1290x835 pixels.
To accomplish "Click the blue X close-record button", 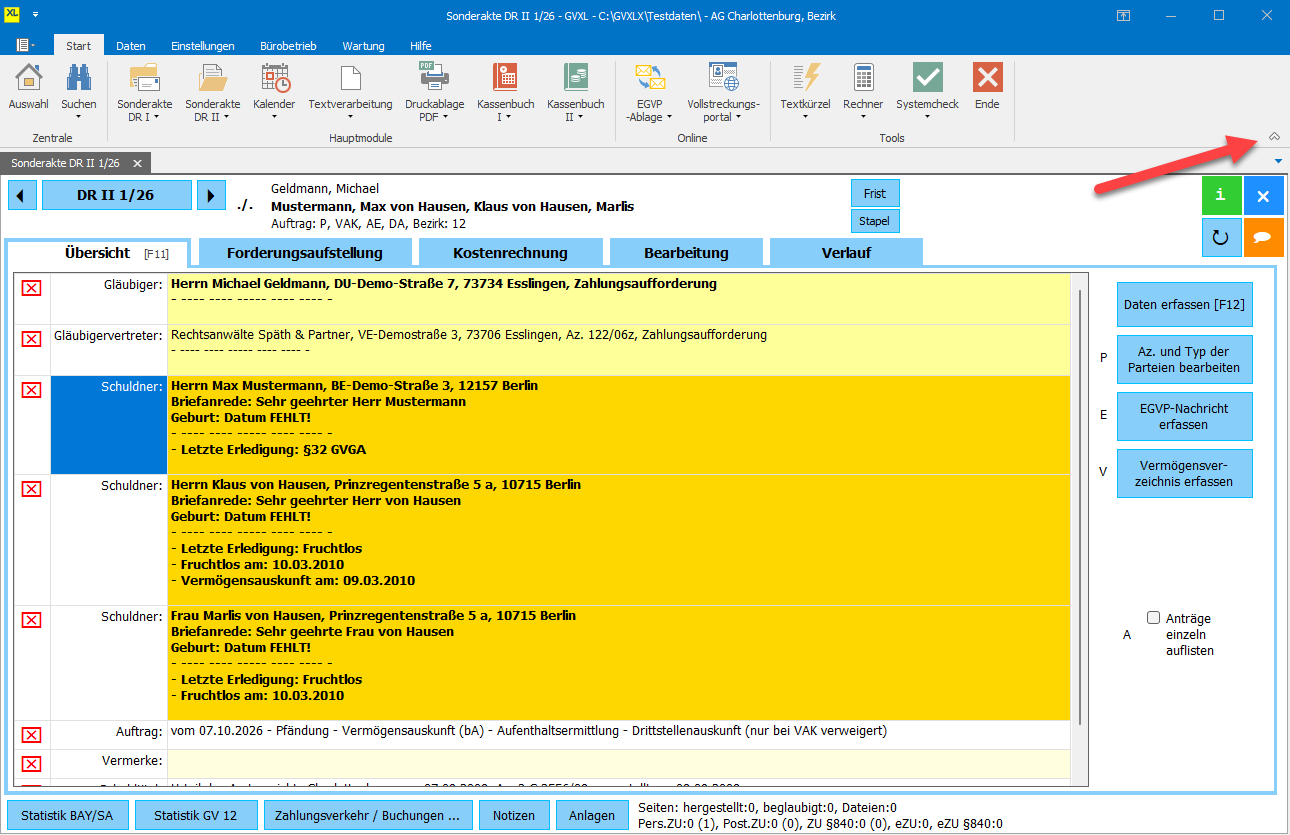I will click(1263, 196).
